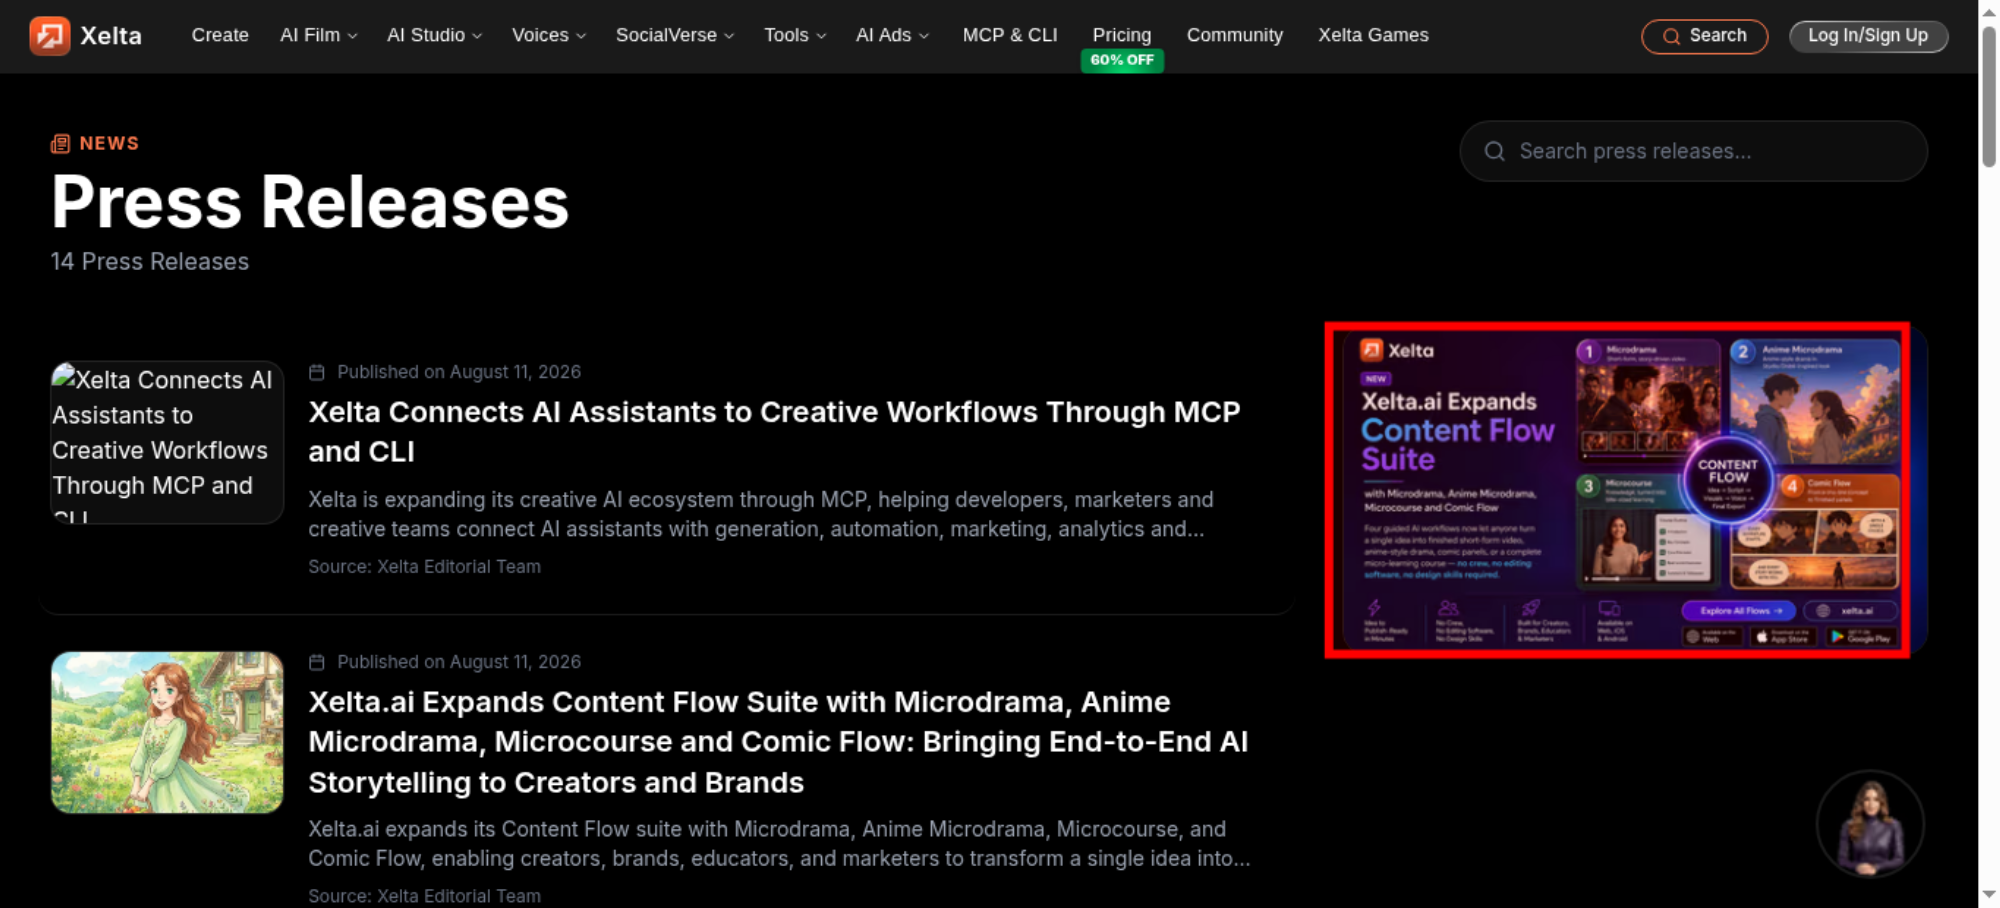Viewport: 2000px width, 908px height.
Task: Expand the Tools dropdown
Action: coord(795,35)
